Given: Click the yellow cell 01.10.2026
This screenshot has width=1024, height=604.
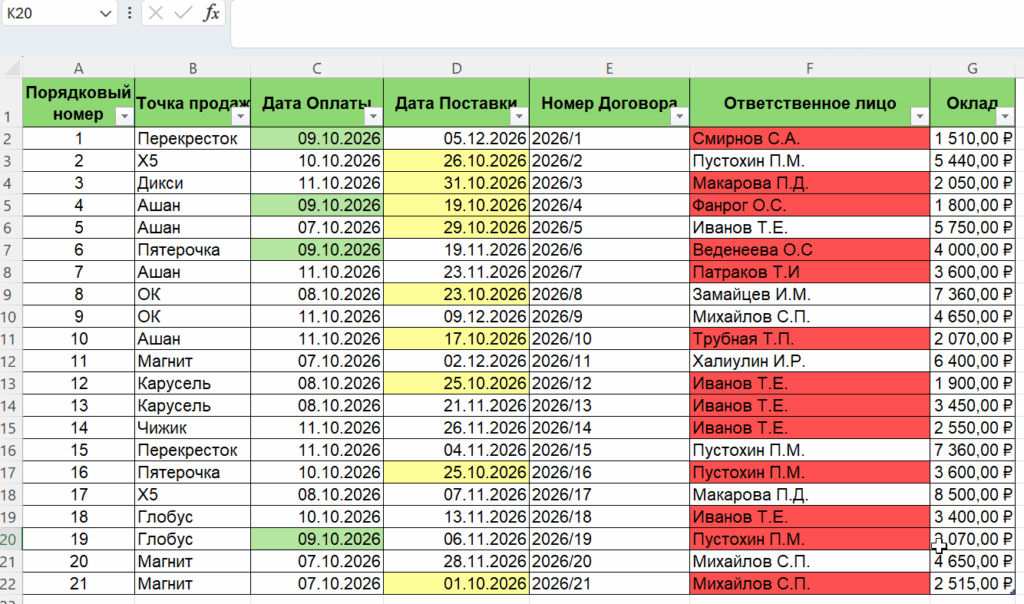Looking at the screenshot, I should (x=456, y=584).
